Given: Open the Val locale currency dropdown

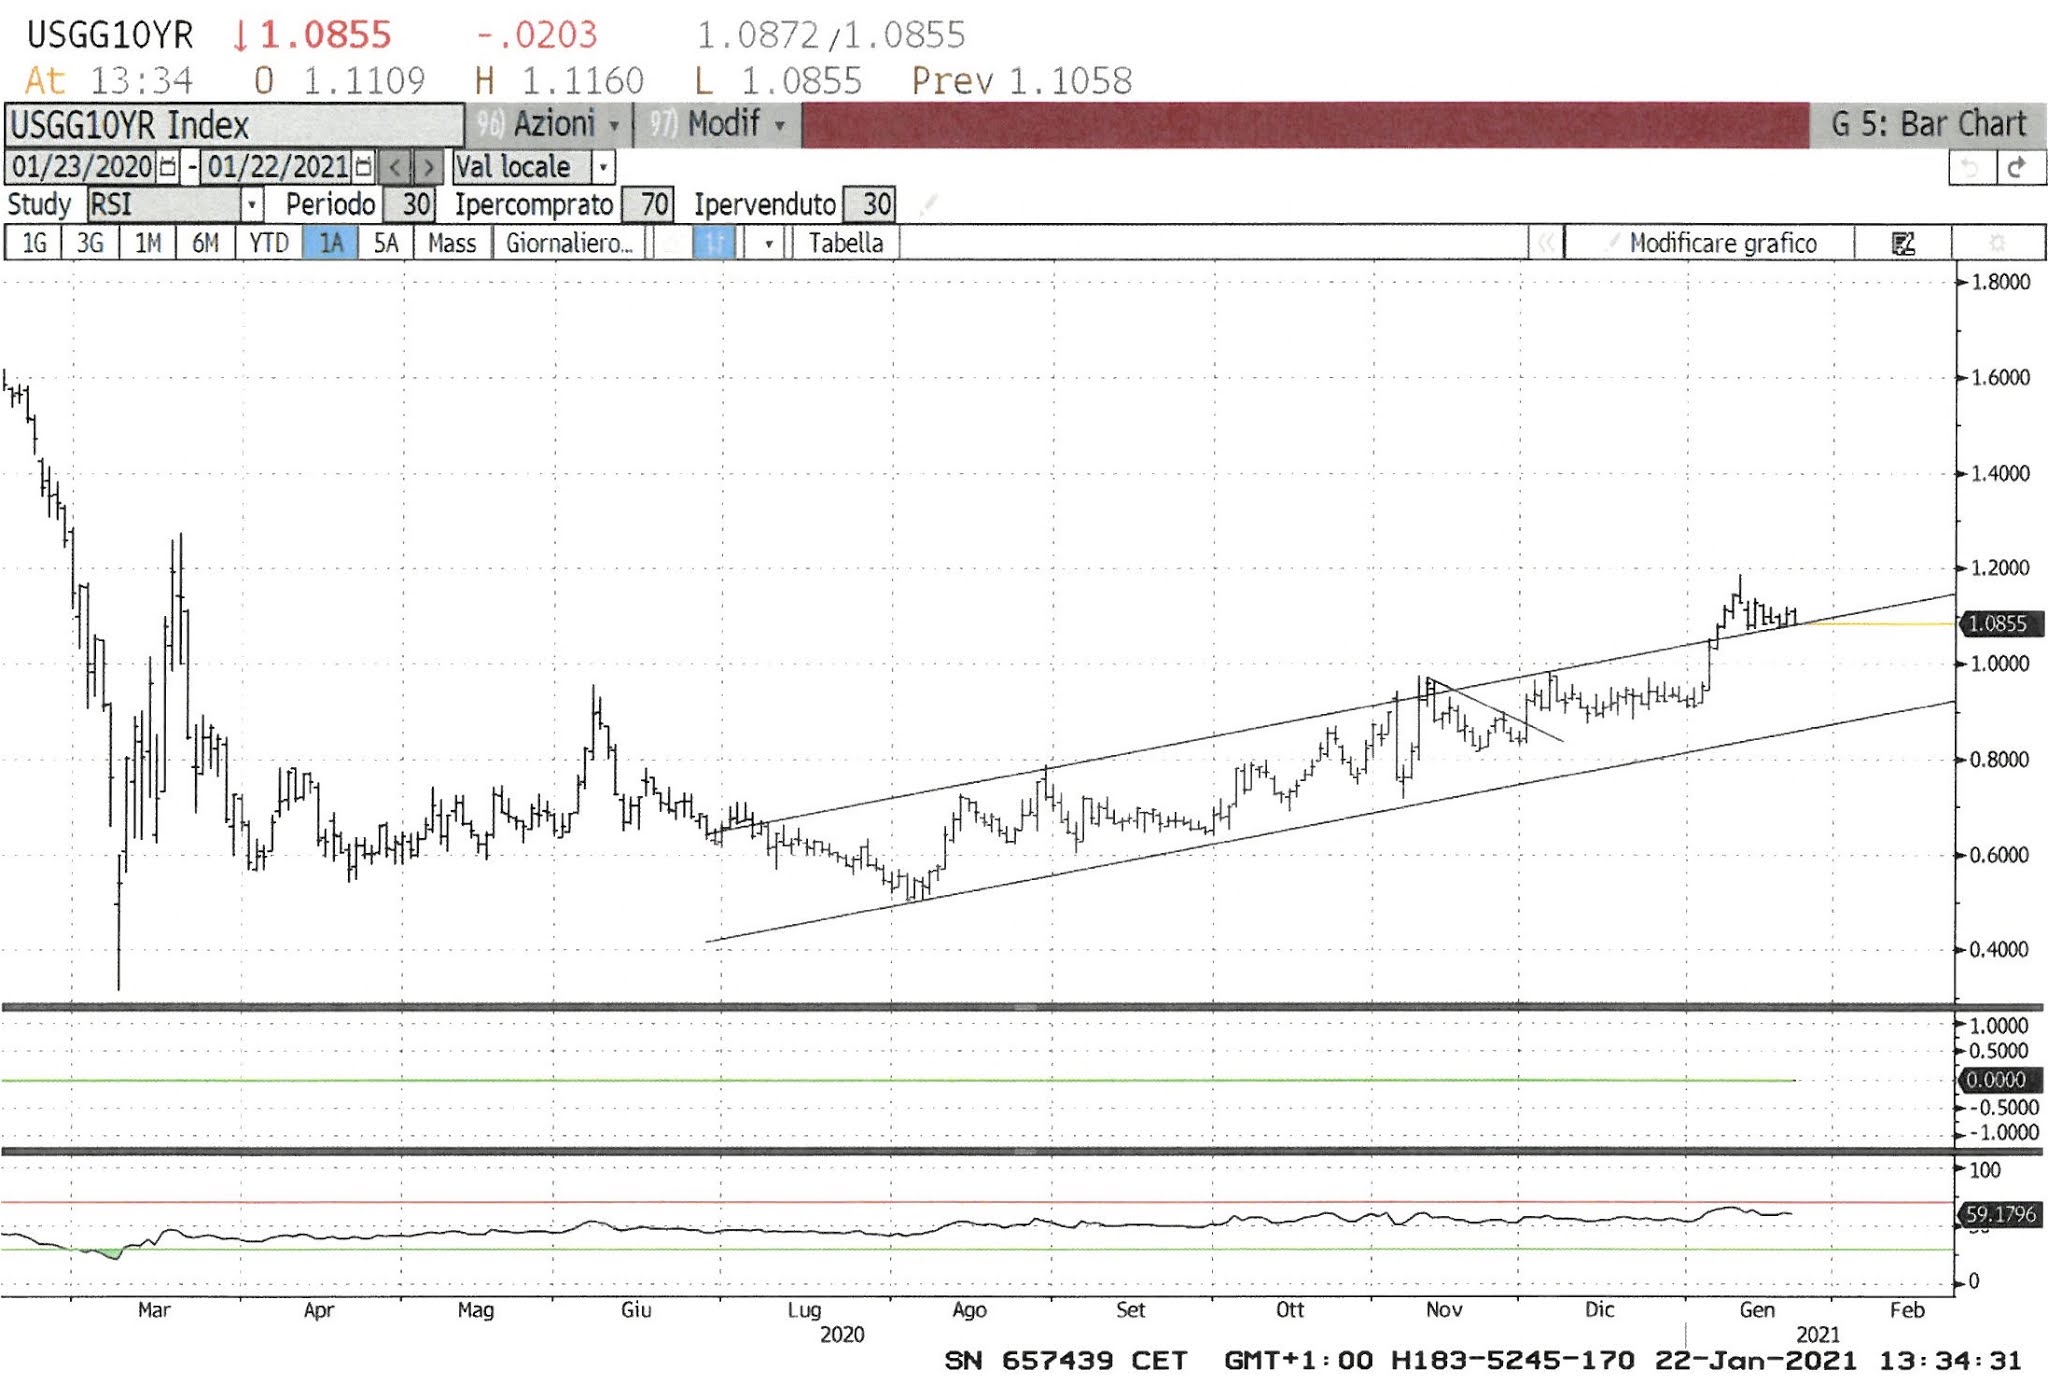Looking at the screenshot, I should click(x=603, y=167).
